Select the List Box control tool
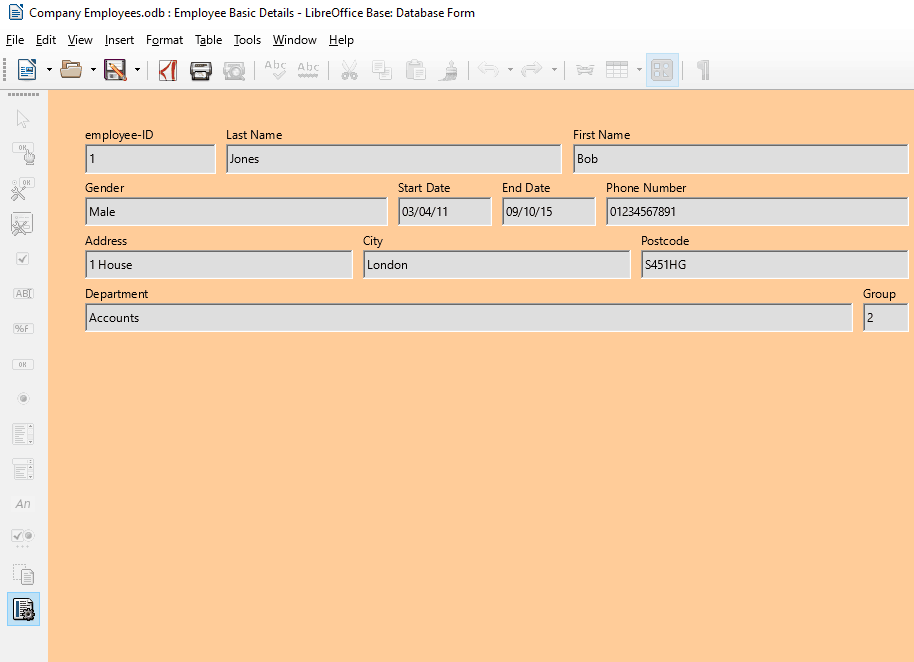The width and height of the screenshot is (914, 662). click(23, 433)
